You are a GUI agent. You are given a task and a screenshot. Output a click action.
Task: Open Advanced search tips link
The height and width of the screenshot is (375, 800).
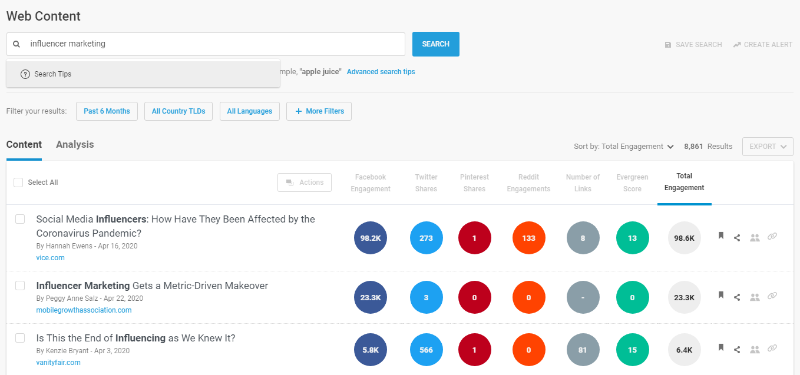[381, 72]
